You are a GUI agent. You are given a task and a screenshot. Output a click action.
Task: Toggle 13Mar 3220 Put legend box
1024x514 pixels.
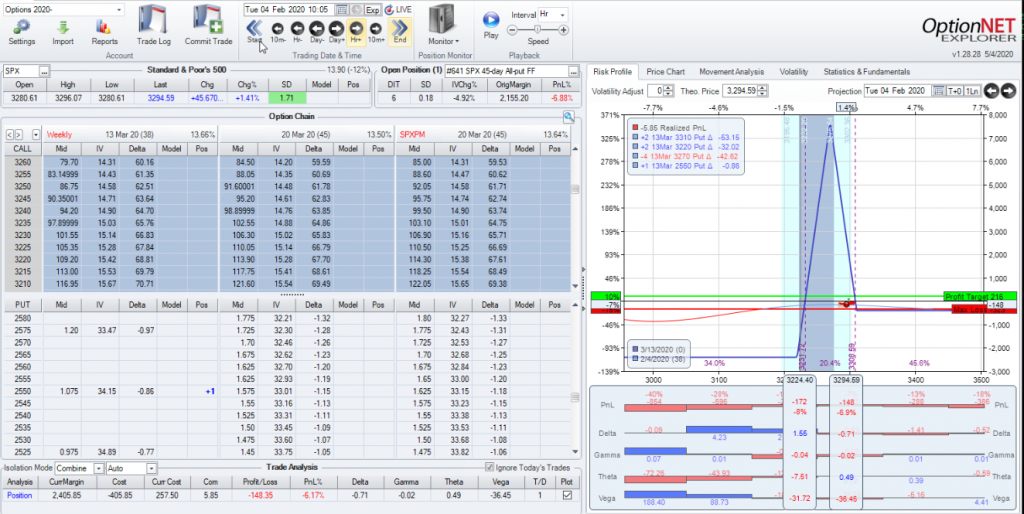click(x=635, y=148)
